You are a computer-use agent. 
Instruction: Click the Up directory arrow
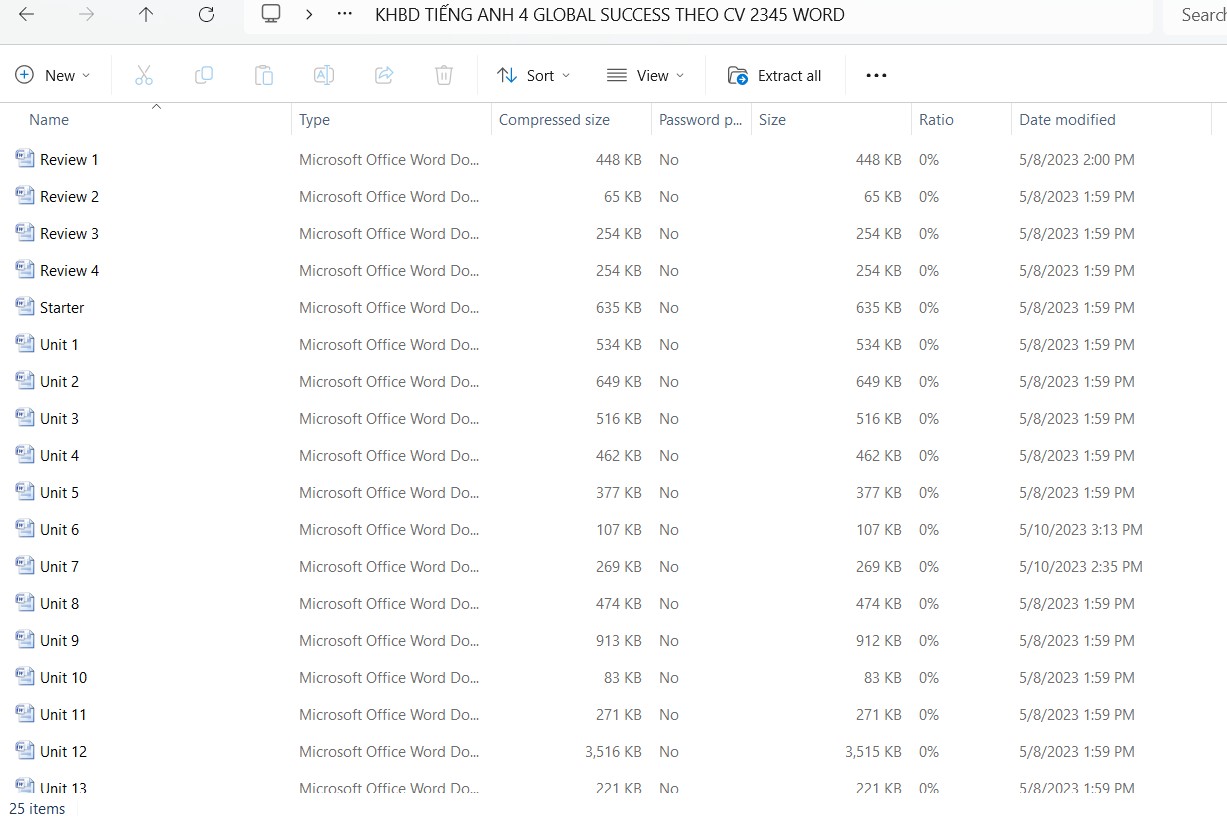point(146,15)
